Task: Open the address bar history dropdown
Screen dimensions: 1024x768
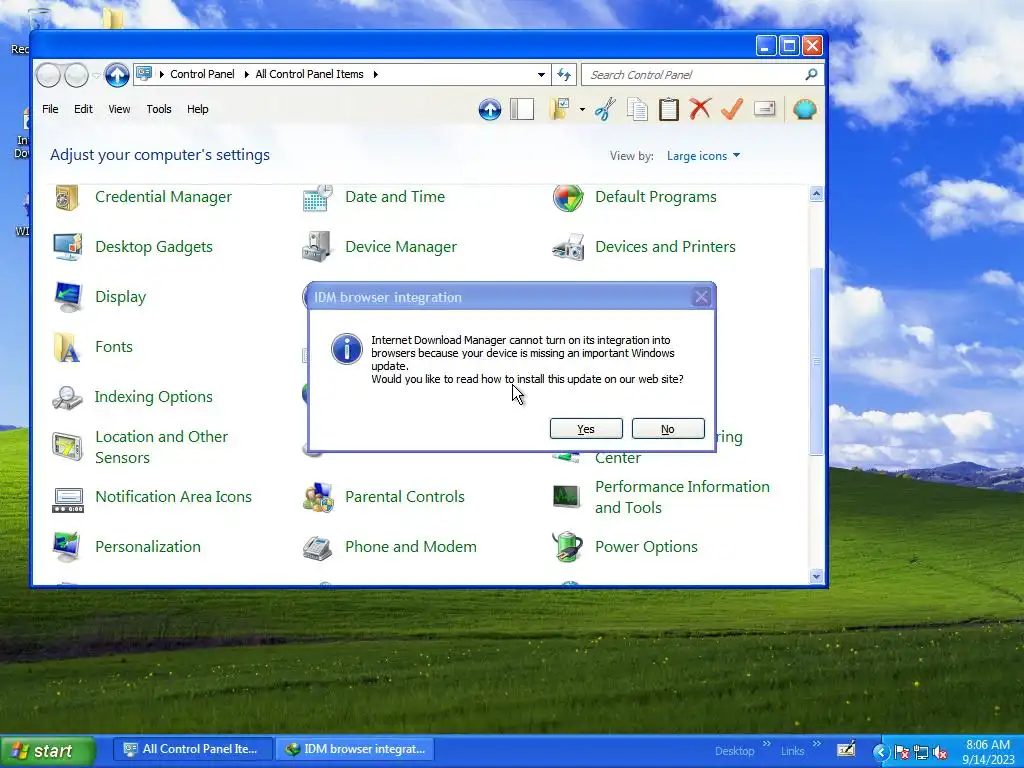Action: pos(541,74)
